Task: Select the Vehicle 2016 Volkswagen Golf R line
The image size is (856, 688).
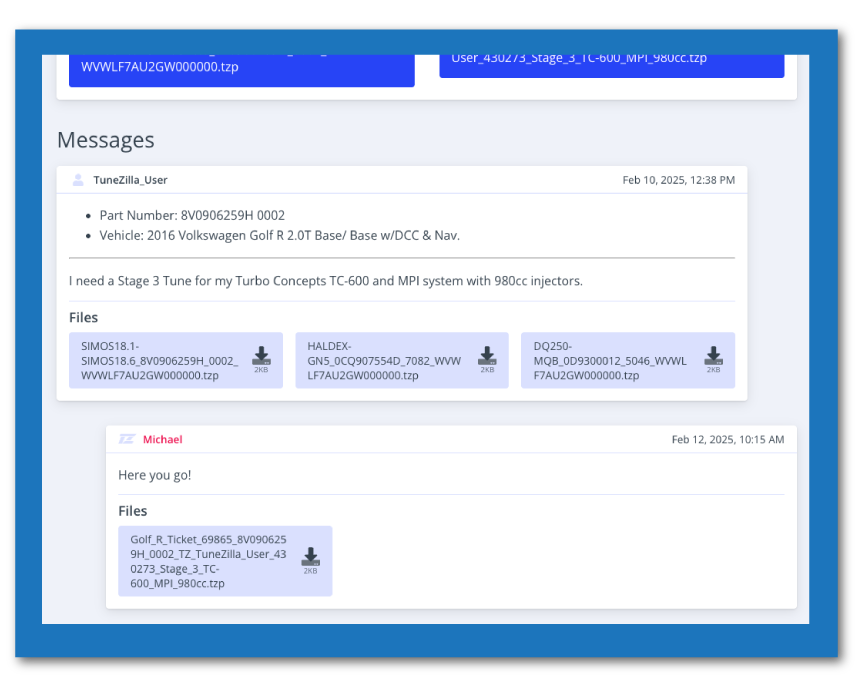Action: point(280,235)
